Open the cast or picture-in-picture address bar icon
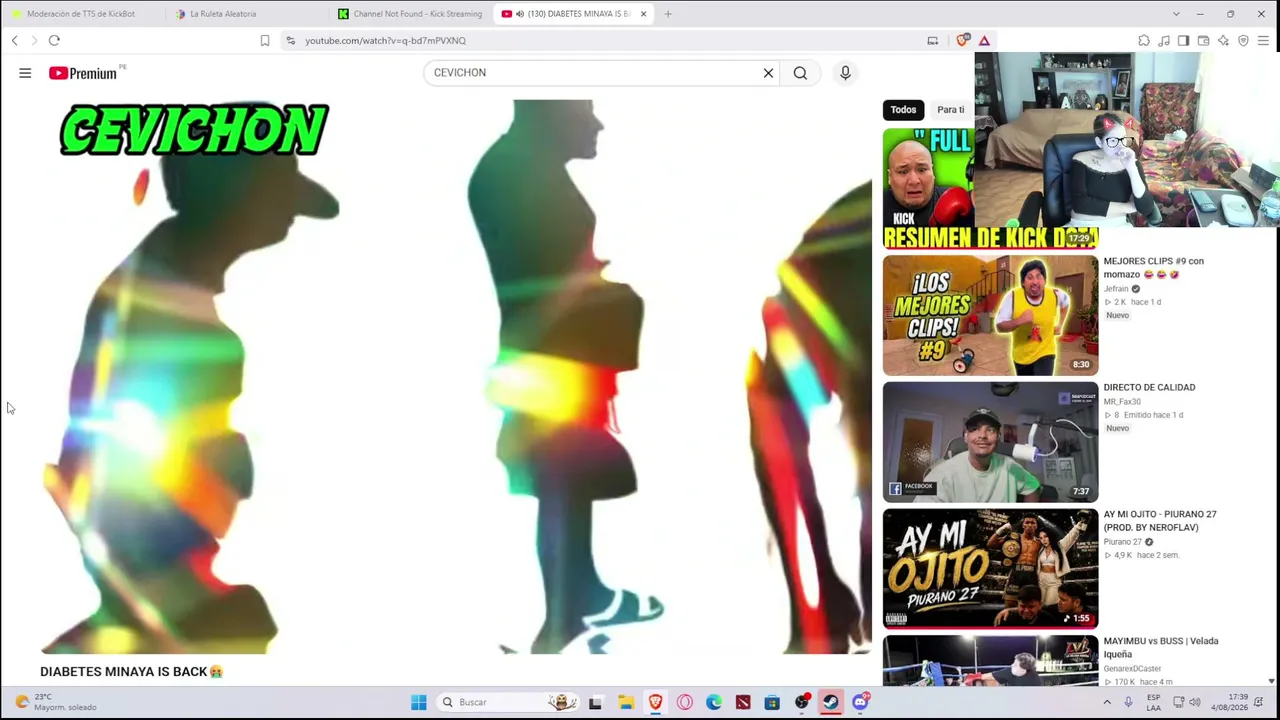 (933, 41)
